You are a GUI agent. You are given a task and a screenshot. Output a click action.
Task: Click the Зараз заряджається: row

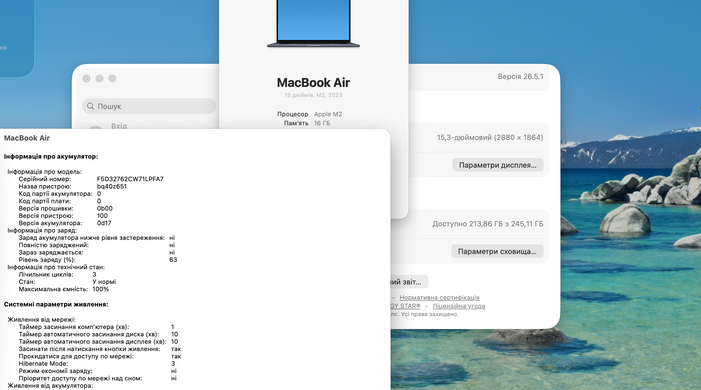(97, 252)
